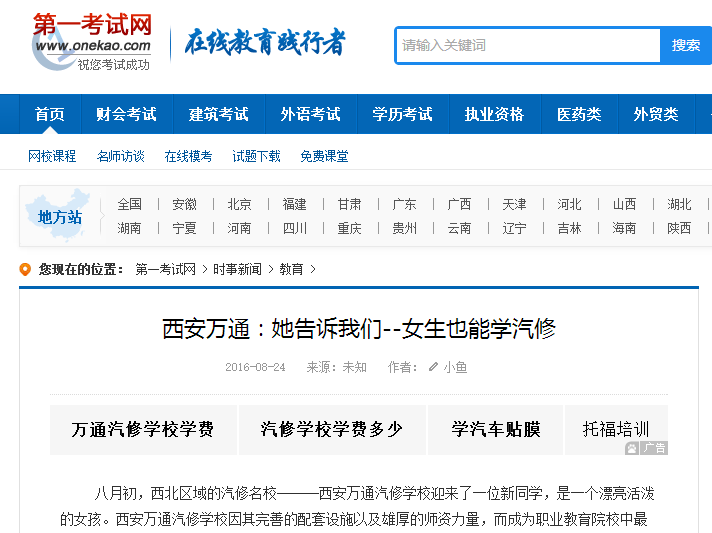Open the 万通汽修学校学费 ad link

pyautogui.click(x=143, y=429)
